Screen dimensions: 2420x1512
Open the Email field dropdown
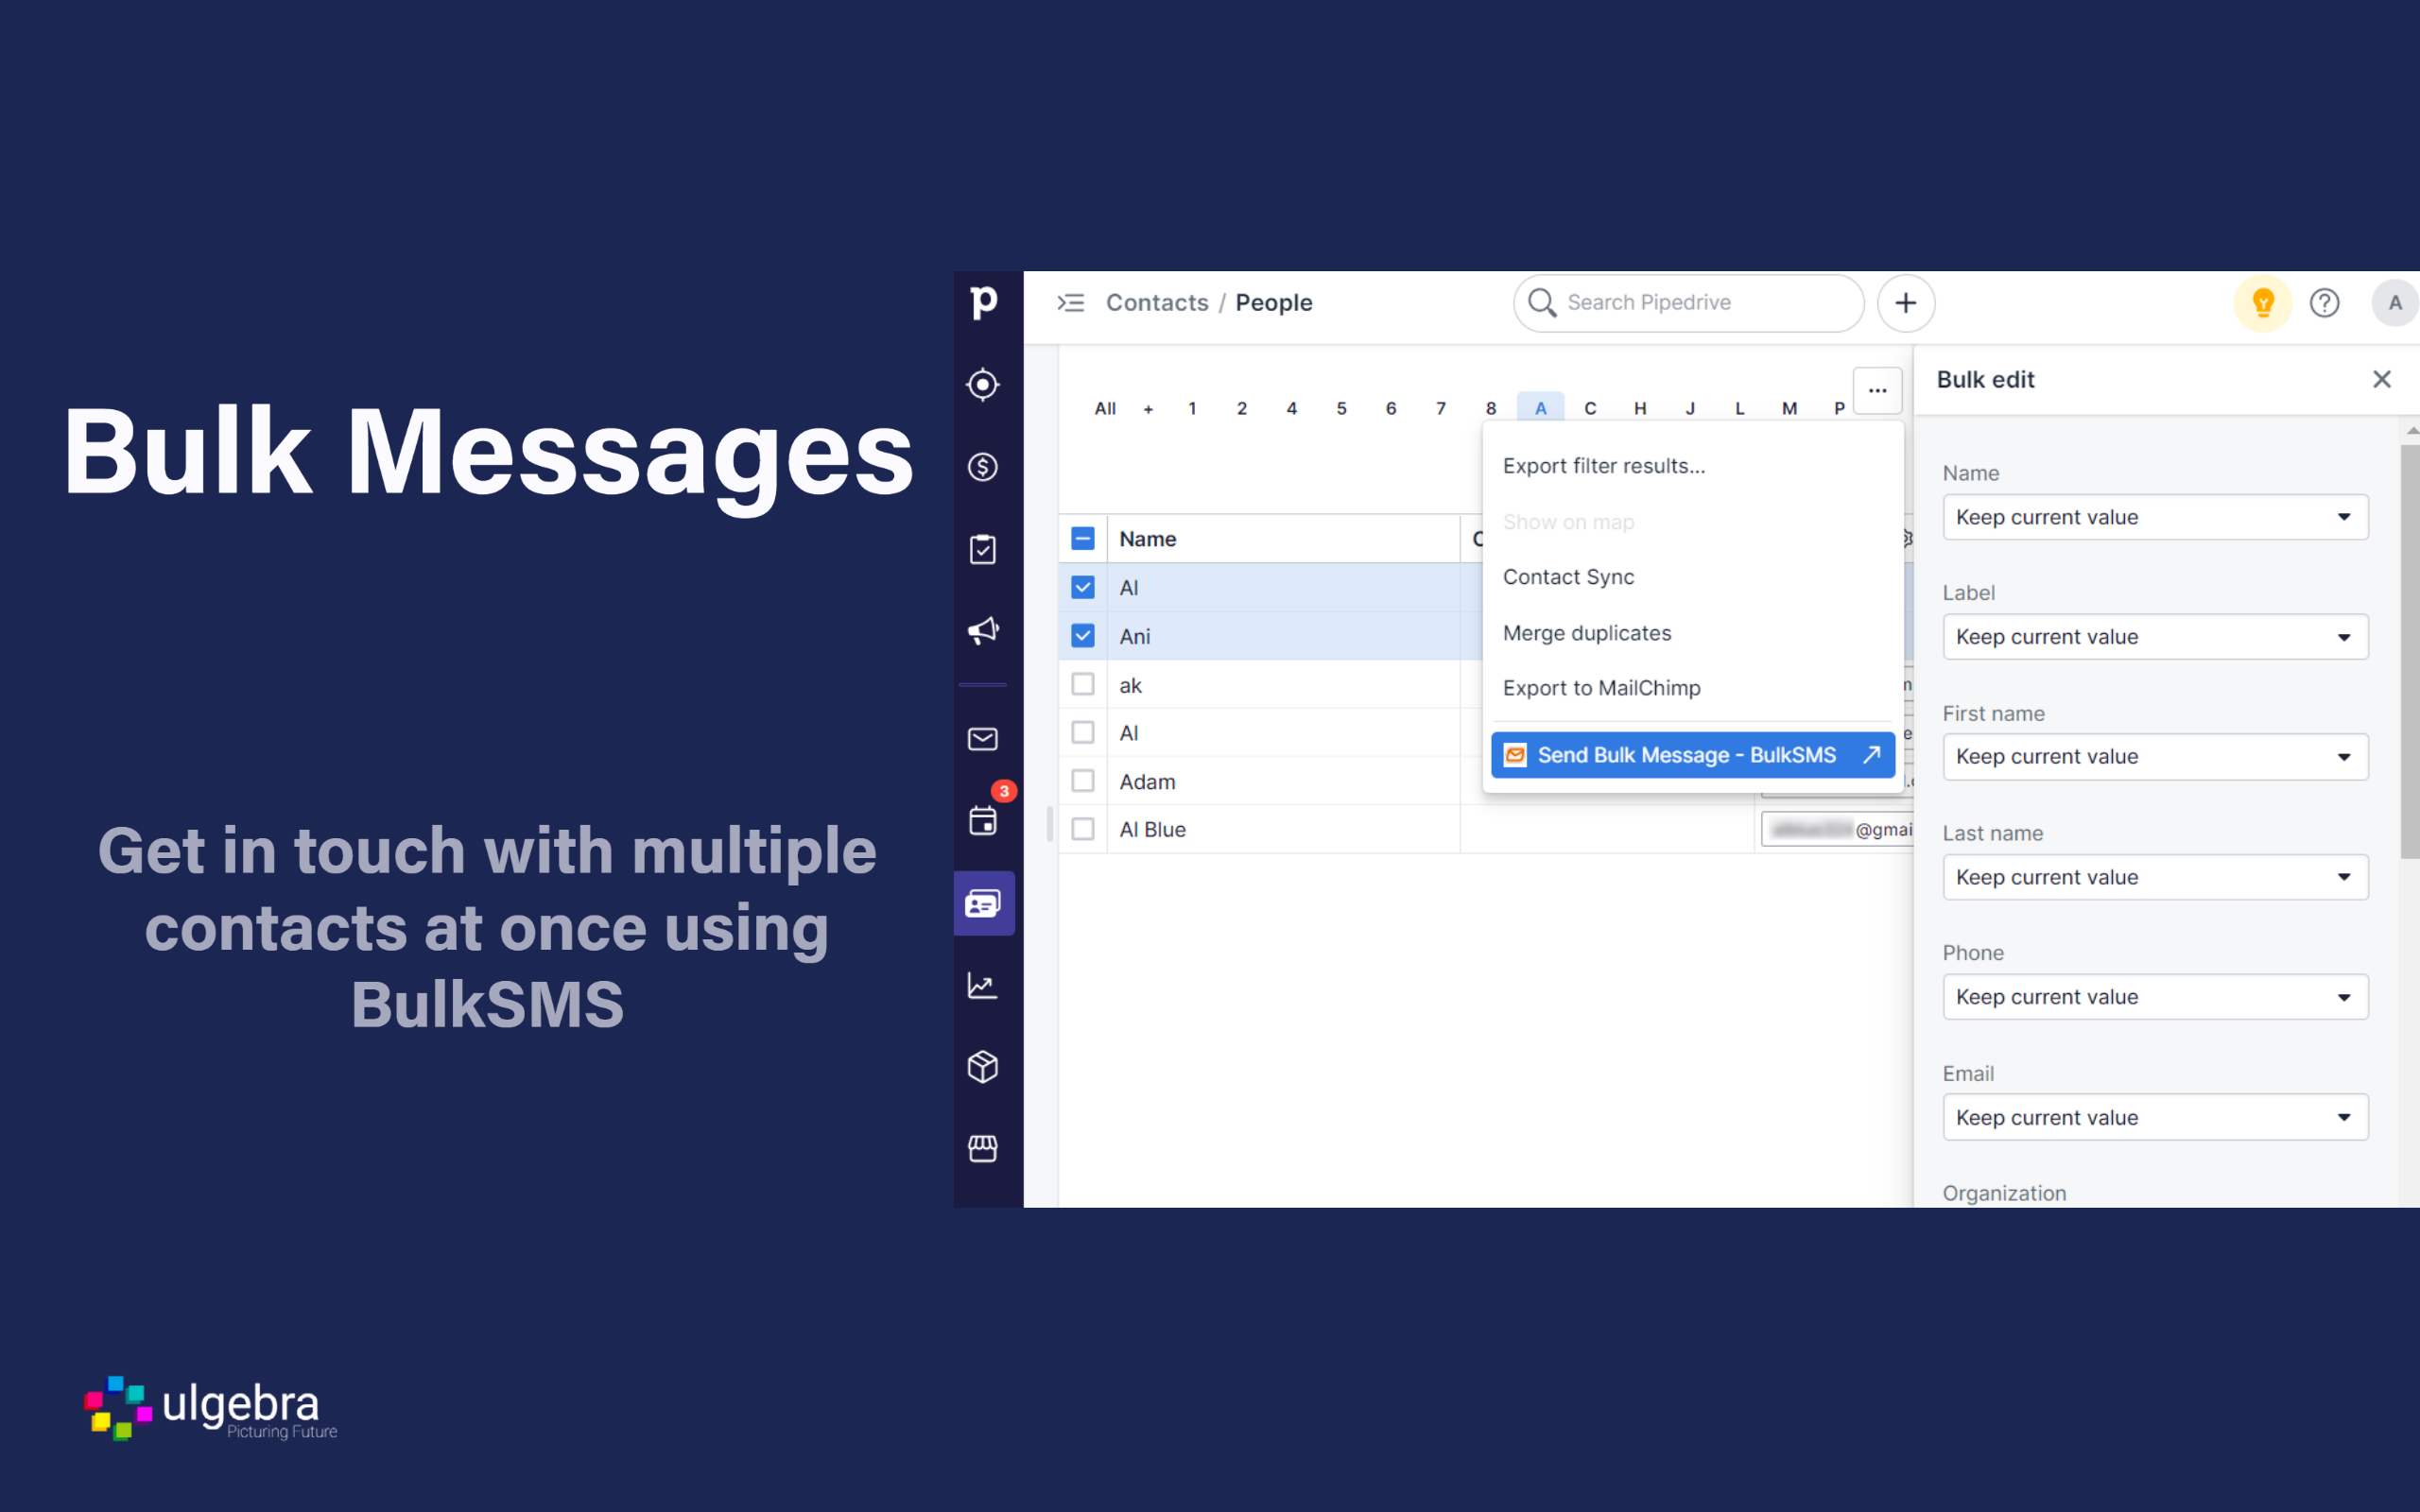(2155, 1117)
